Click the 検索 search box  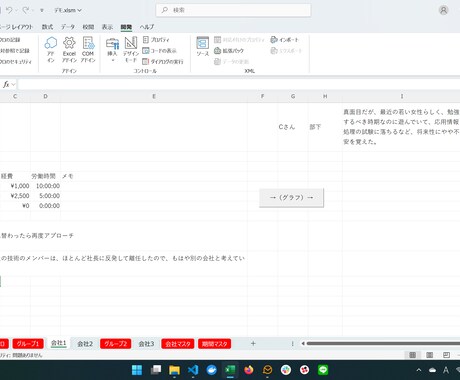pyautogui.click(x=233, y=10)
